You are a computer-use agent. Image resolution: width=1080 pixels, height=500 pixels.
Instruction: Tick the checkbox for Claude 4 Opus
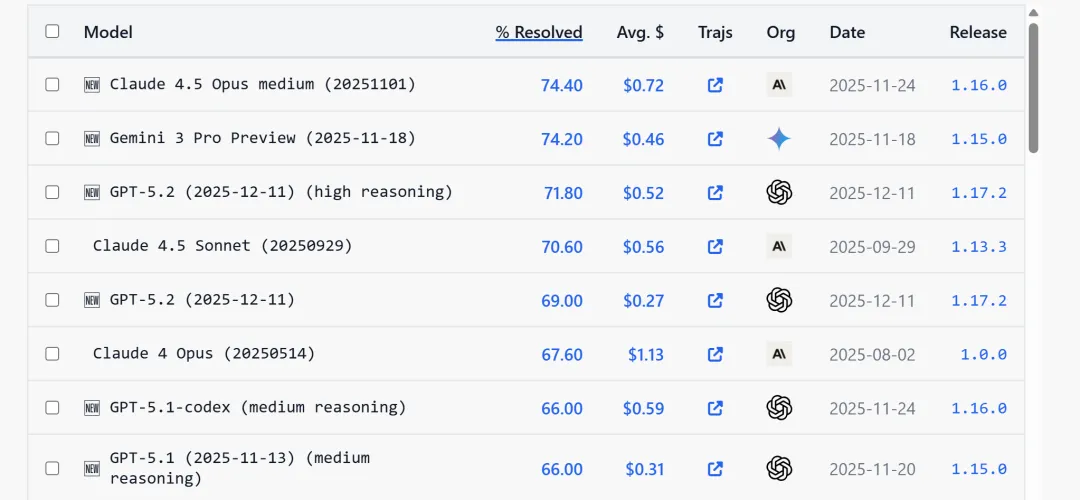(52, 354)
